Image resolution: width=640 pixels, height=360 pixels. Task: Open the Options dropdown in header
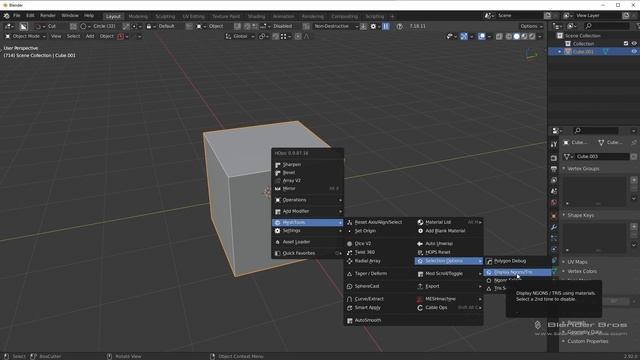(x=531, y=26)
